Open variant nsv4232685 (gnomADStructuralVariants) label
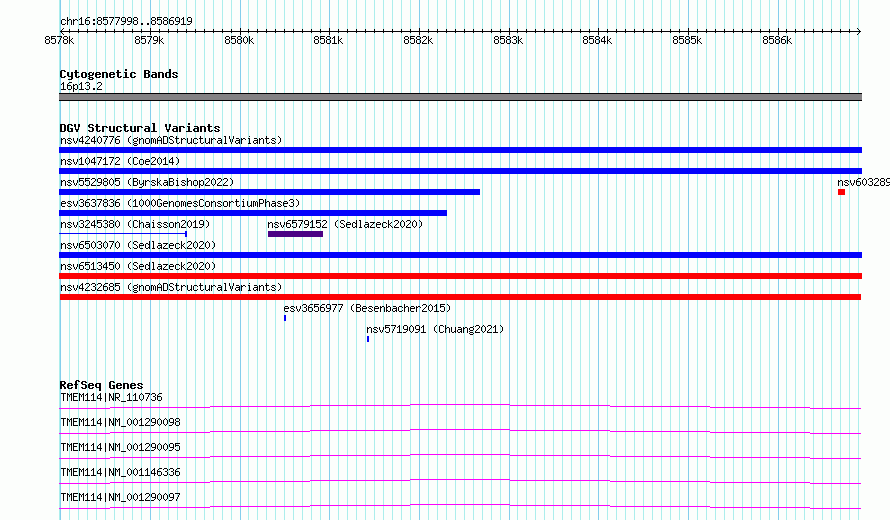 click(x=171, y=287)
